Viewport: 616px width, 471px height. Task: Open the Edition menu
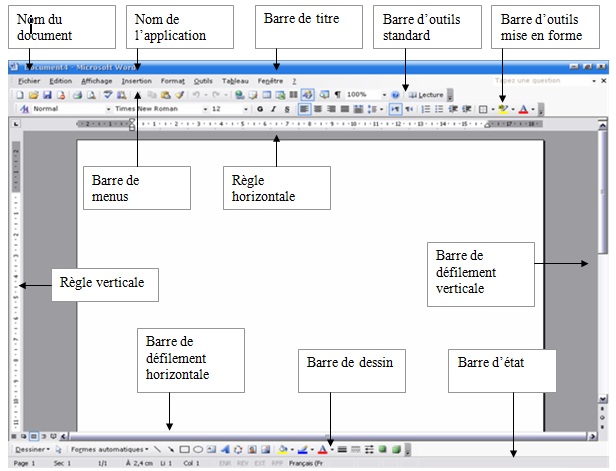point(60,81)
